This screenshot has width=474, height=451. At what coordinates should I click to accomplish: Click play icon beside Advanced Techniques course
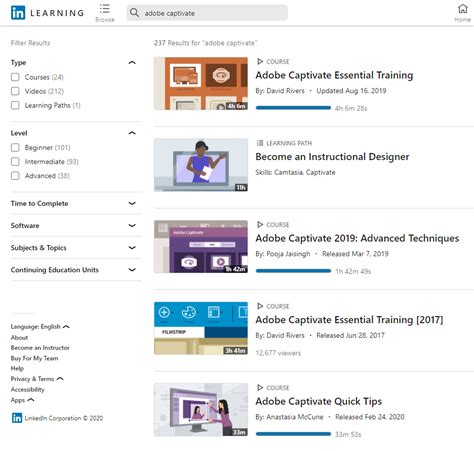tap(260, 225)
